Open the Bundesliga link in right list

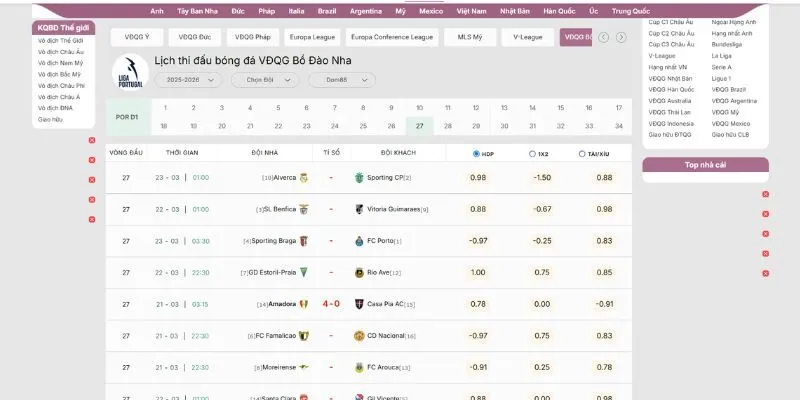click(x=727, y=45)
